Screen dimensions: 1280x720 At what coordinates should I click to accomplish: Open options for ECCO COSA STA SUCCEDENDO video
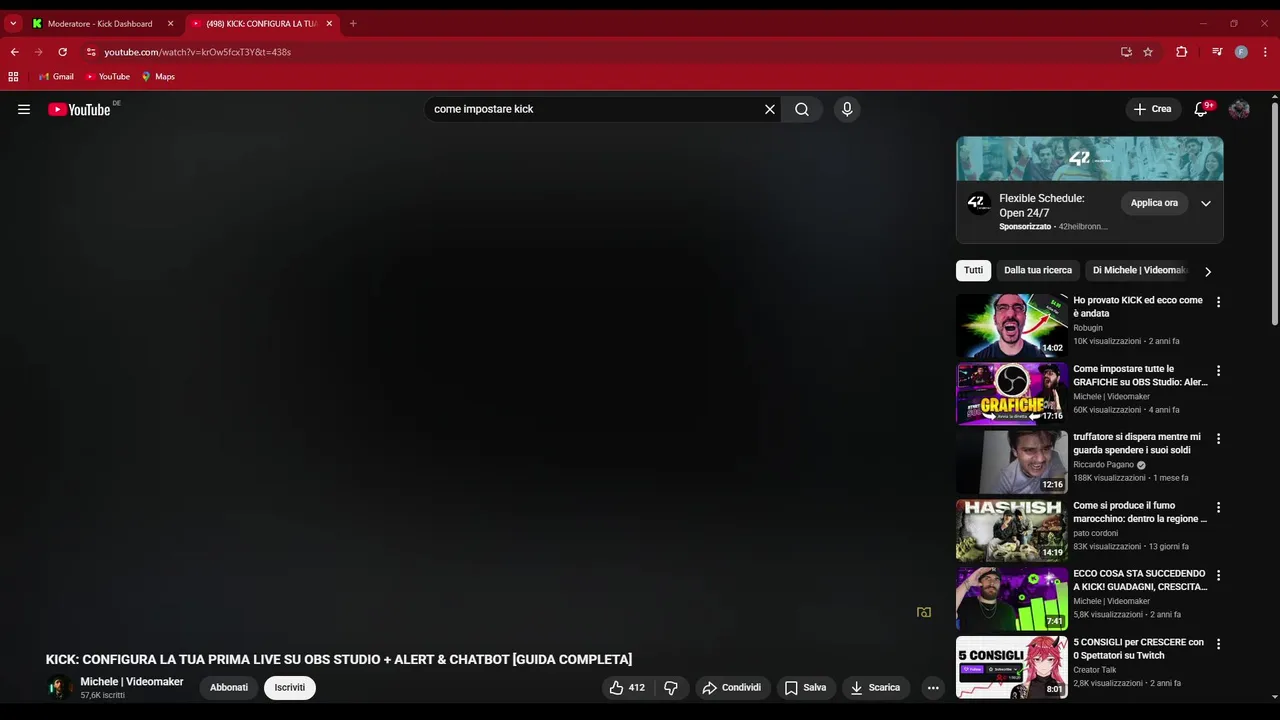(1218, 576)
